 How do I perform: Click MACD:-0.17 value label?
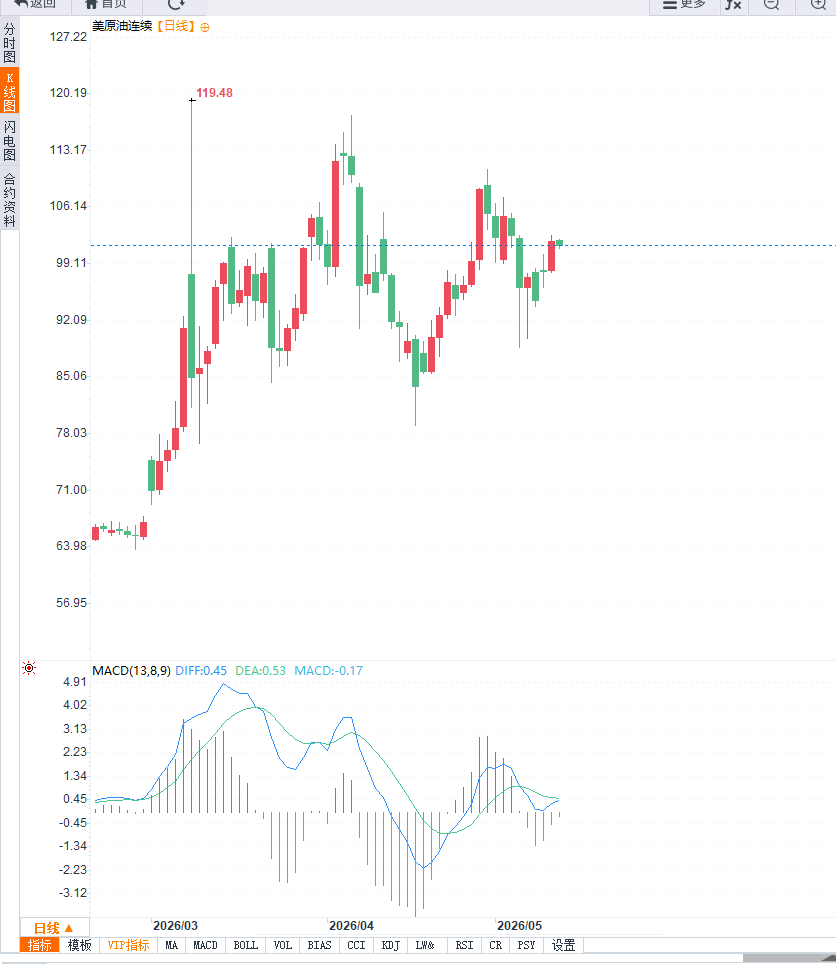[329, 671]
